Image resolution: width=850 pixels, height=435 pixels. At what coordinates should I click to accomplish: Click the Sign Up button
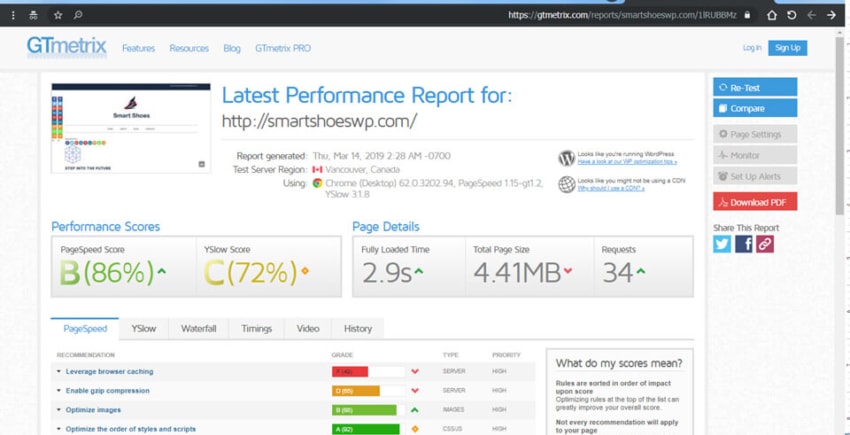click(x=788, y=48)
